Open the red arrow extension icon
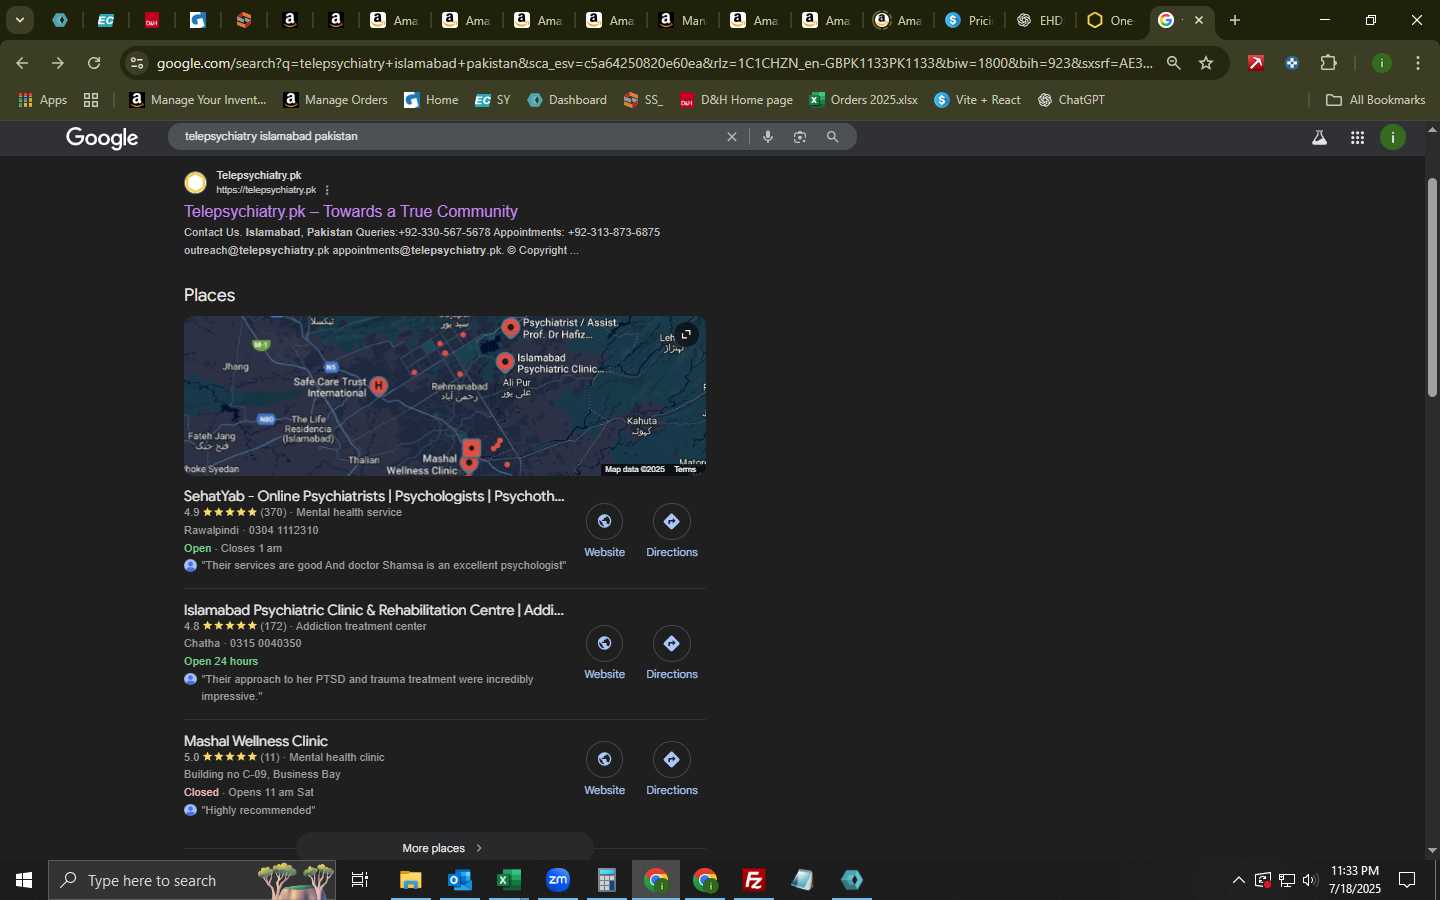Screen dimensions: 1440x900 (x=1256, y=63)
